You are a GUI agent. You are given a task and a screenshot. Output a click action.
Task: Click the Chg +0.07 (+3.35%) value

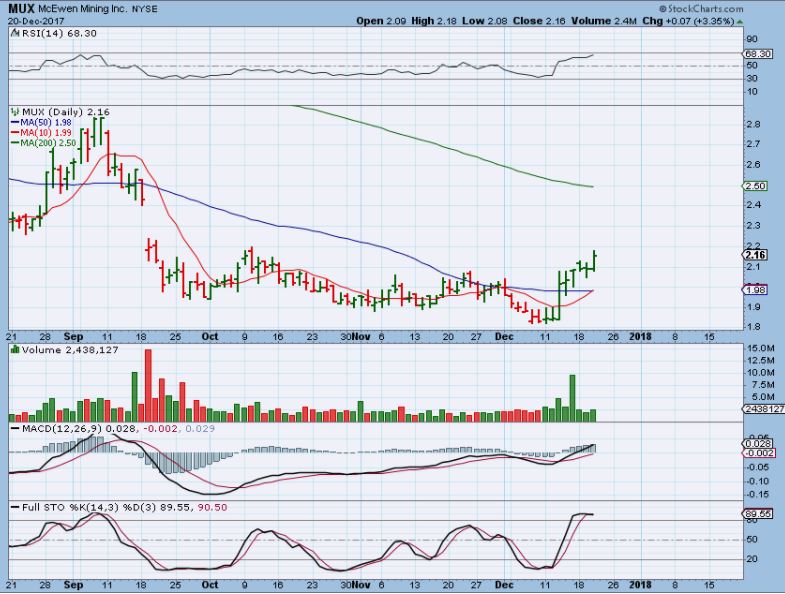[688, 21]
